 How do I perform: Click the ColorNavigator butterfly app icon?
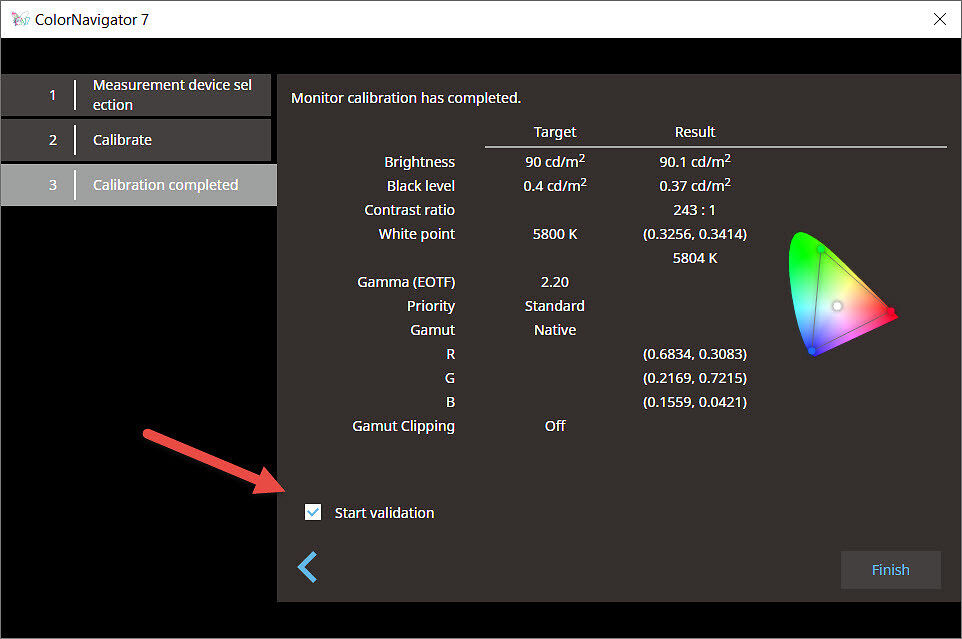(18, 18)
